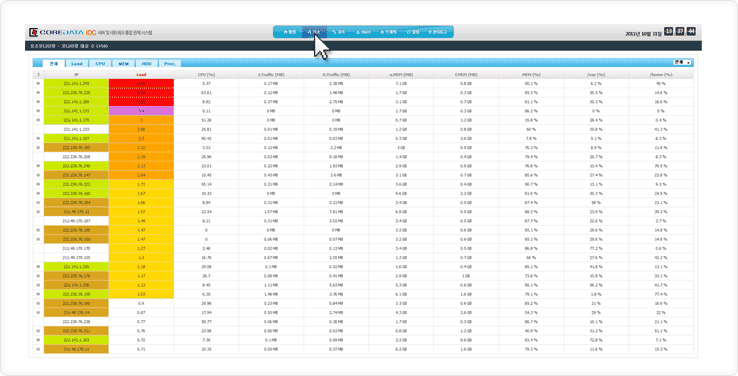Switch to the MEM tab
Image resolution: width=738 pixels, height=376 pixels.
coord(123,63)
